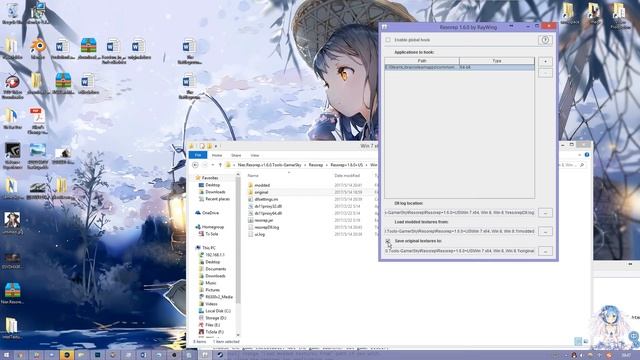Click the Save original textures path field
Image resolution: width=640 pixels, height=360 pixels.
460,251
